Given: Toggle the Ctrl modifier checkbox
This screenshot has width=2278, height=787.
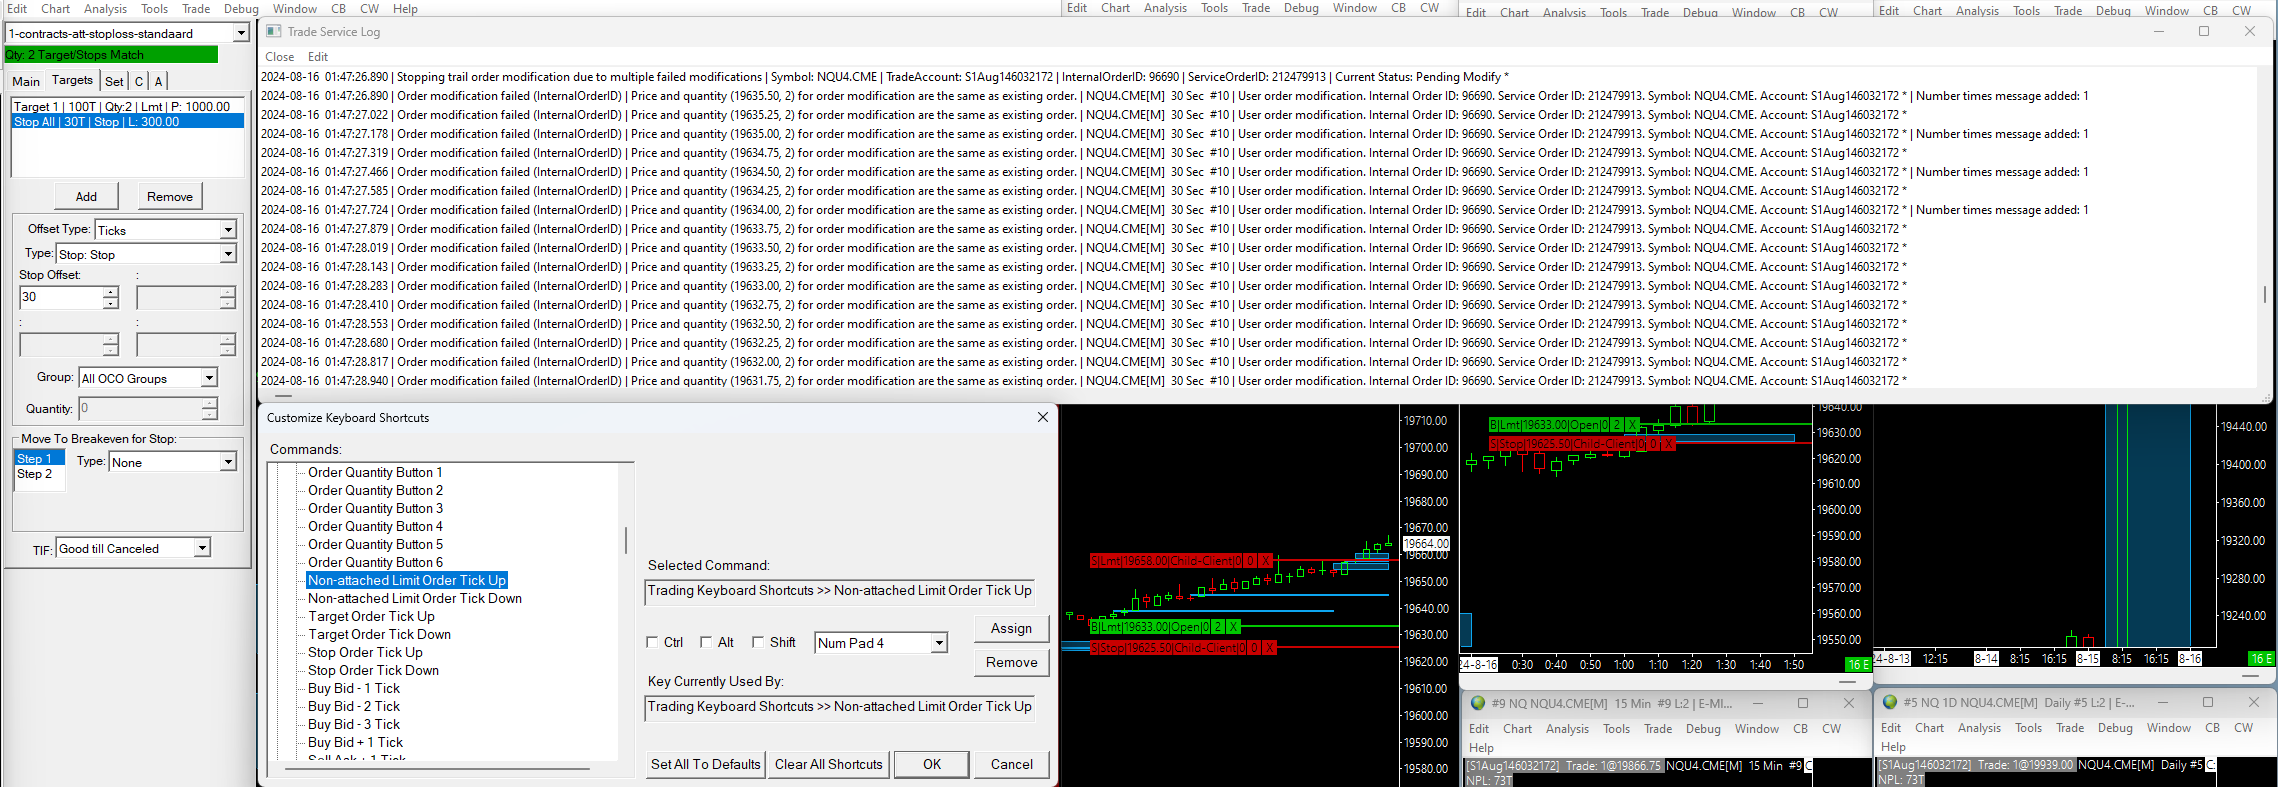Looking at the screenshot, I should click(652, 643).
